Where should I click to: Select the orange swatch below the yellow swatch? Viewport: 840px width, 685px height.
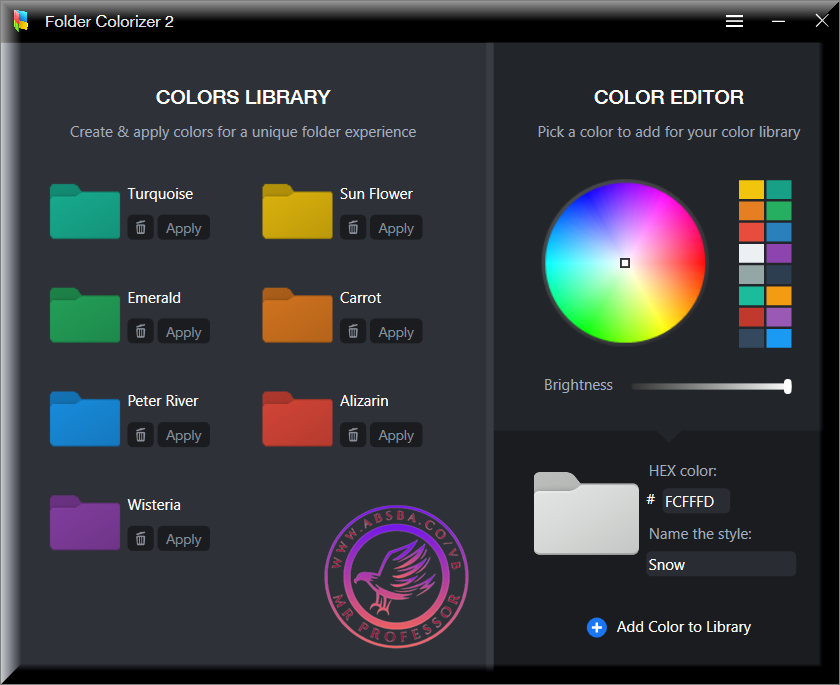(x=751, y=210)
